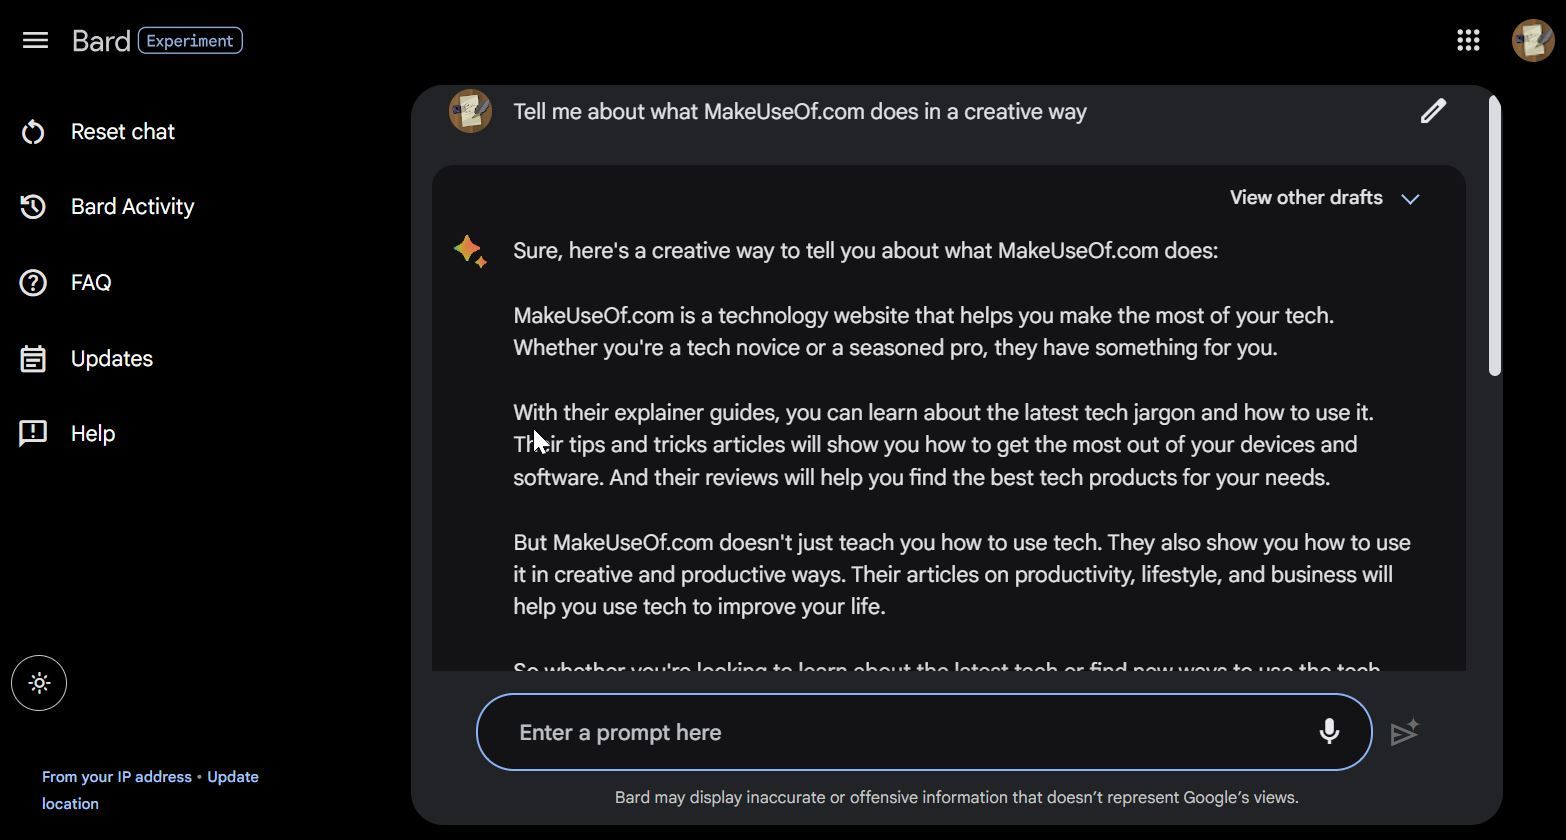This screenshot has width=1566, height=840.
Task: Select the Bard logo in the header
Action: (100, 40)
